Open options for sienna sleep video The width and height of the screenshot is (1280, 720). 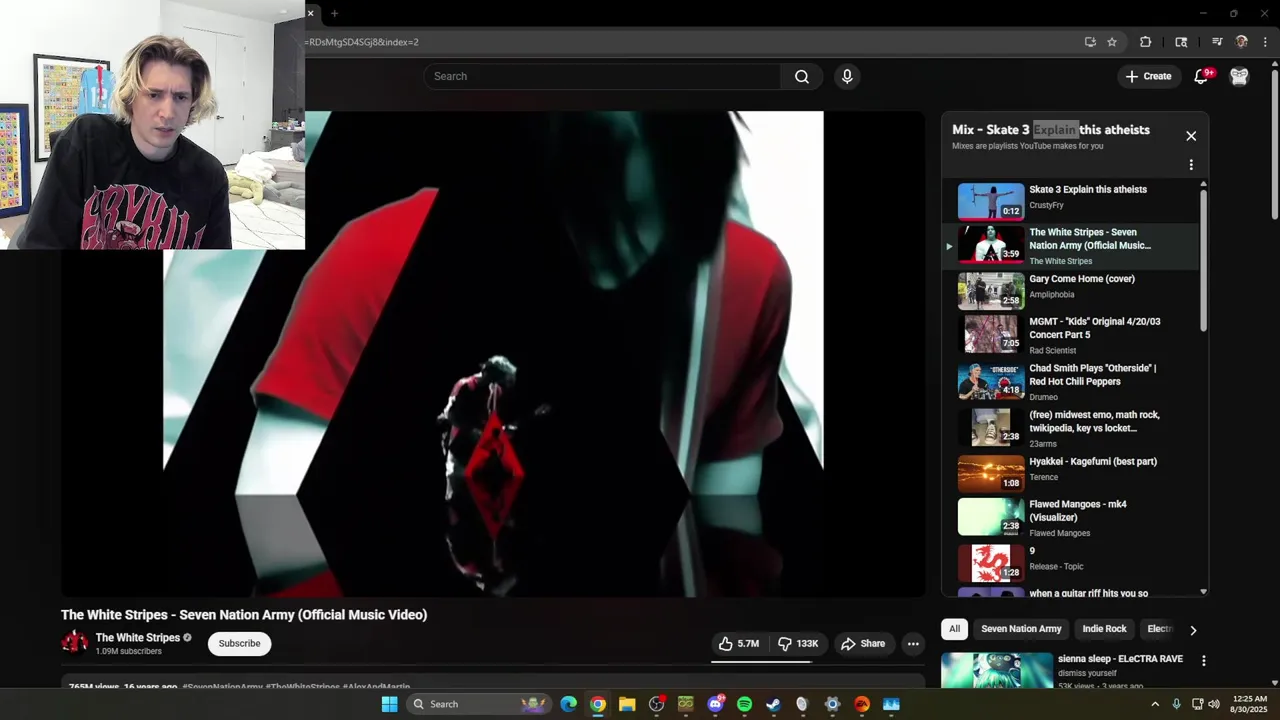point(1204,661)
